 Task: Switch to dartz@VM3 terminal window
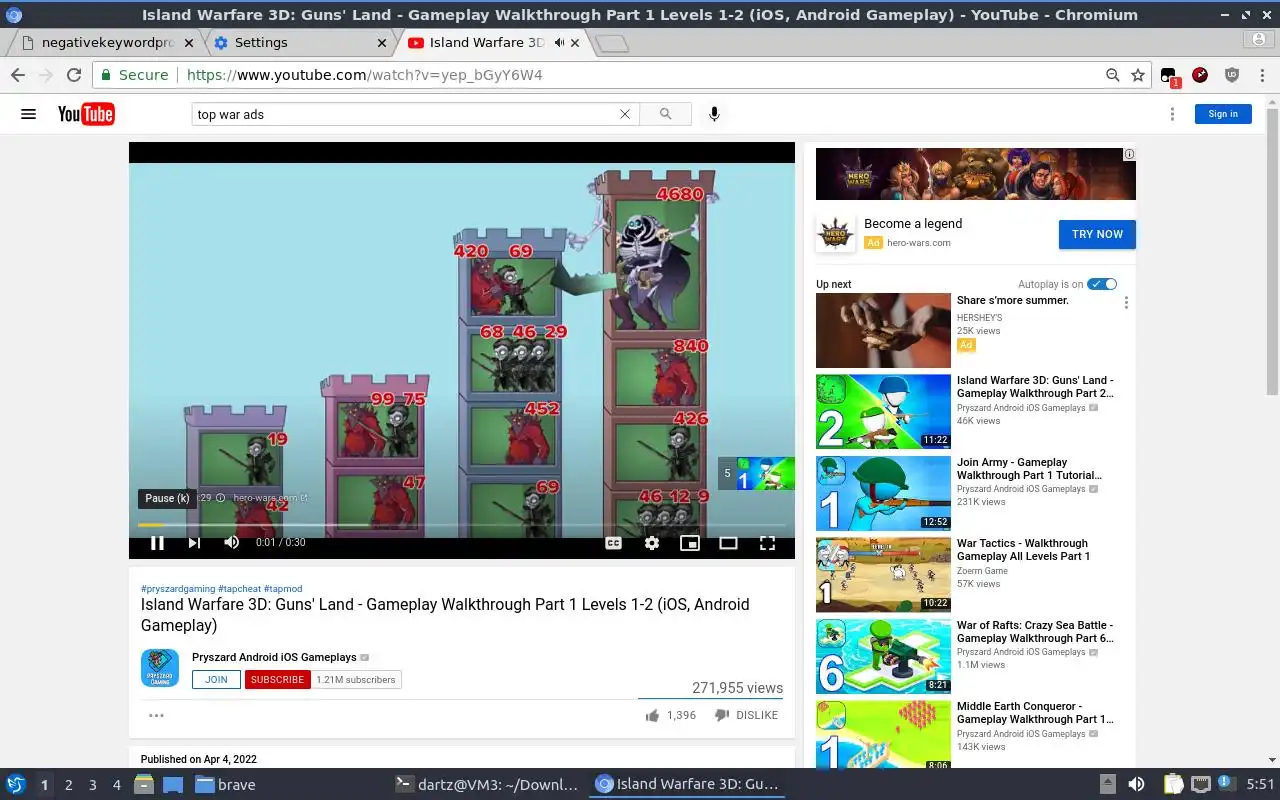[487, 785]
